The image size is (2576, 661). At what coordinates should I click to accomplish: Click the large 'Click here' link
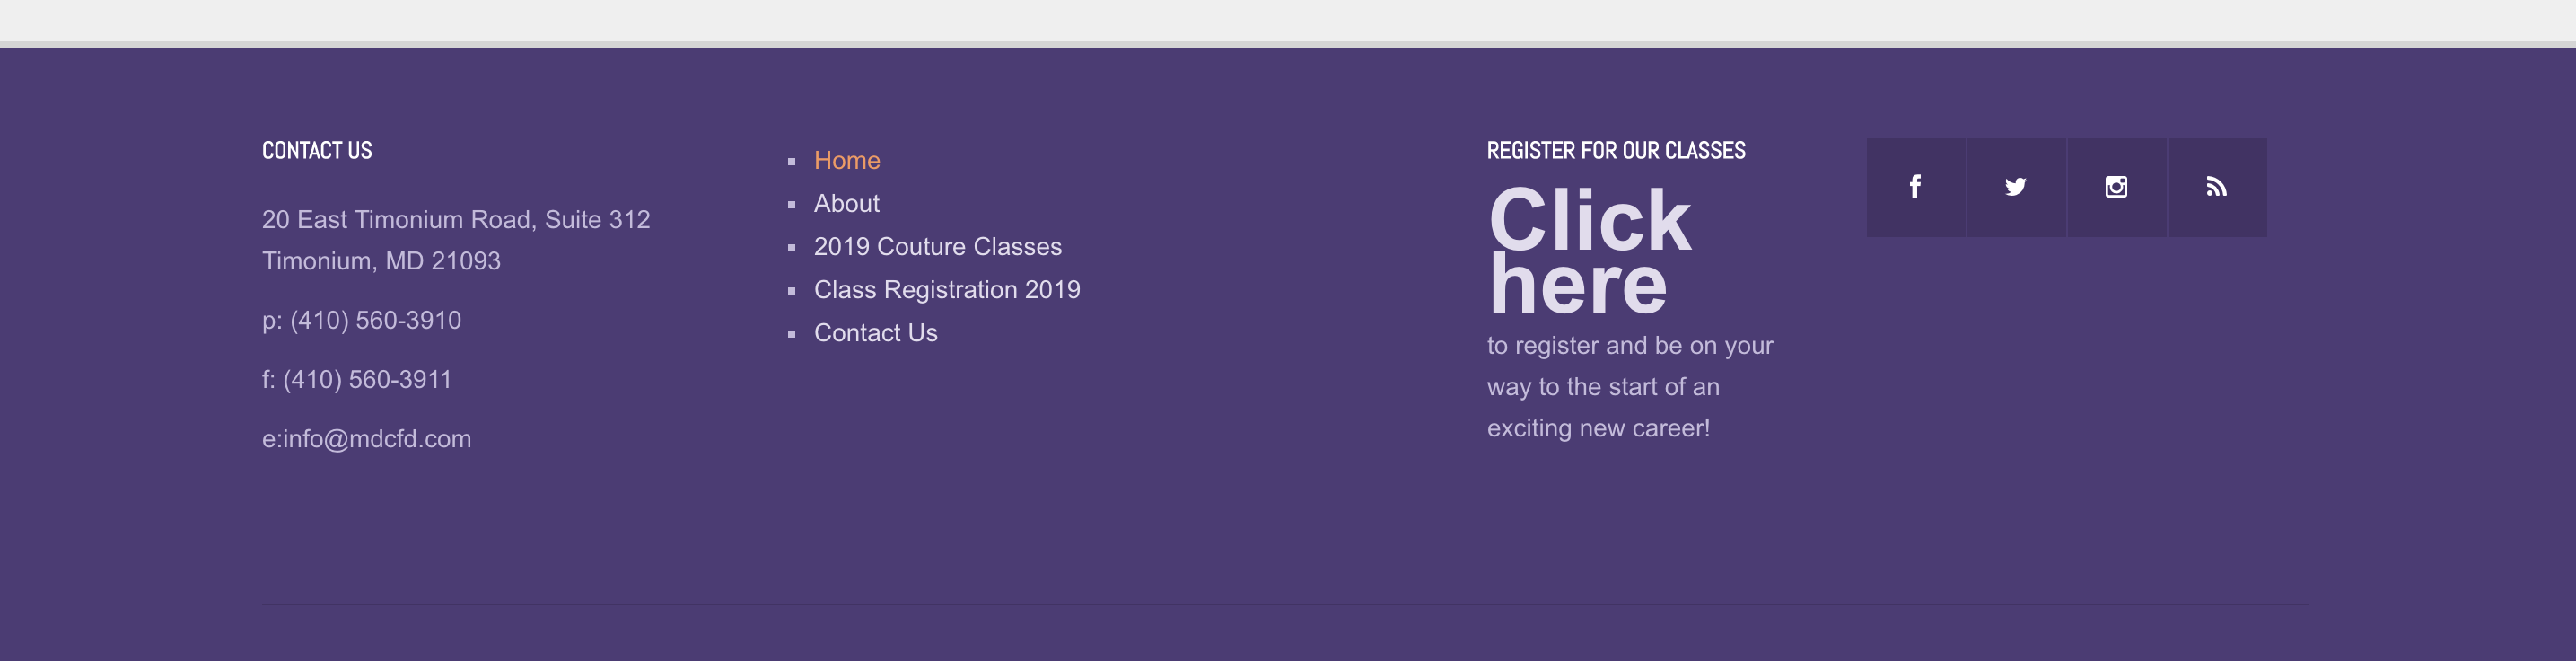1588,251
